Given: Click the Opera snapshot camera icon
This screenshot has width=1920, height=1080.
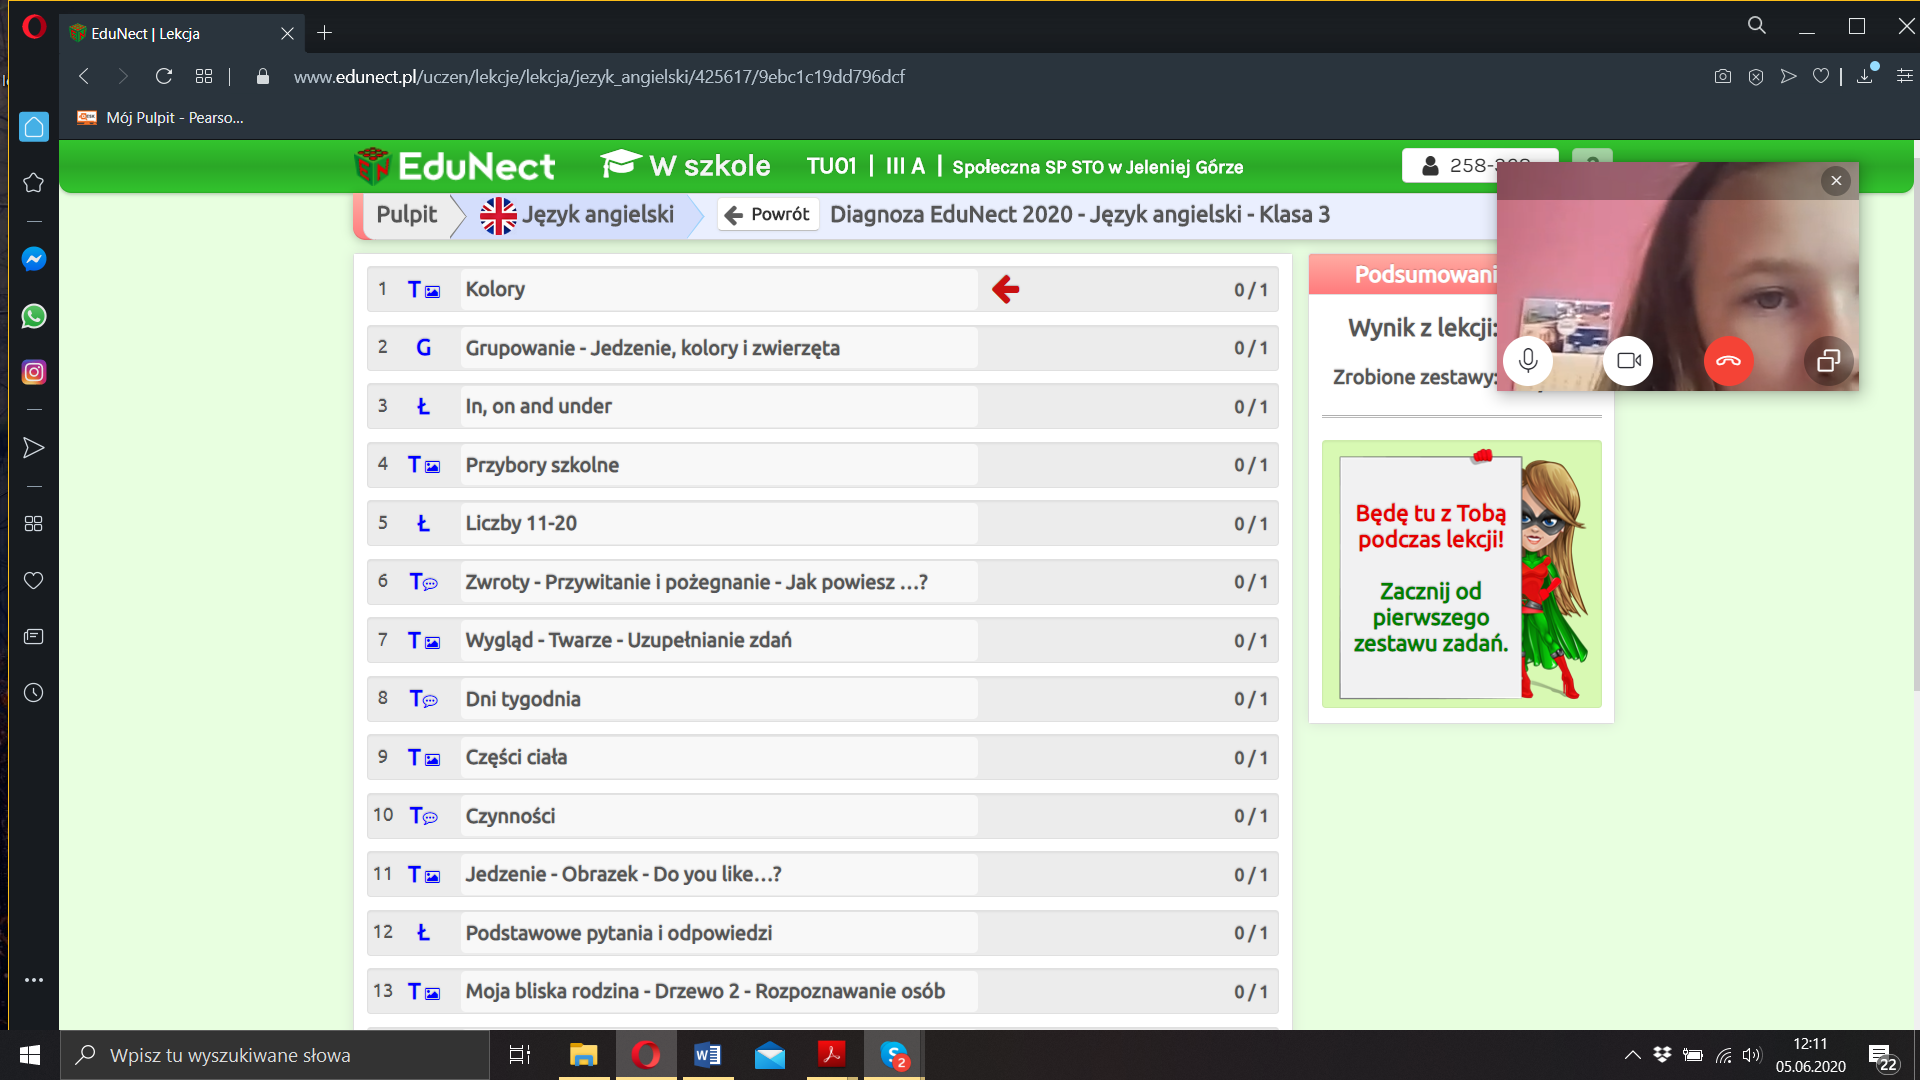Looking at the screenshot, I should (1722, 77).
